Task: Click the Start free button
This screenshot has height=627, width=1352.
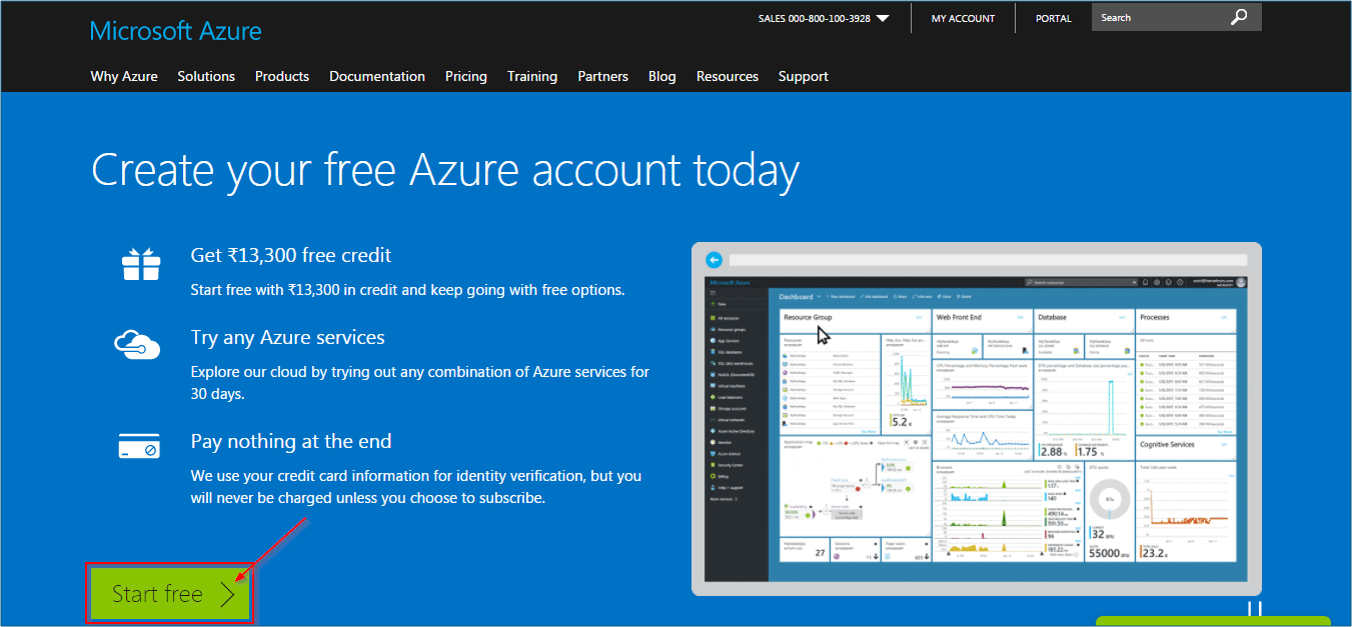Action: [170, 594]
